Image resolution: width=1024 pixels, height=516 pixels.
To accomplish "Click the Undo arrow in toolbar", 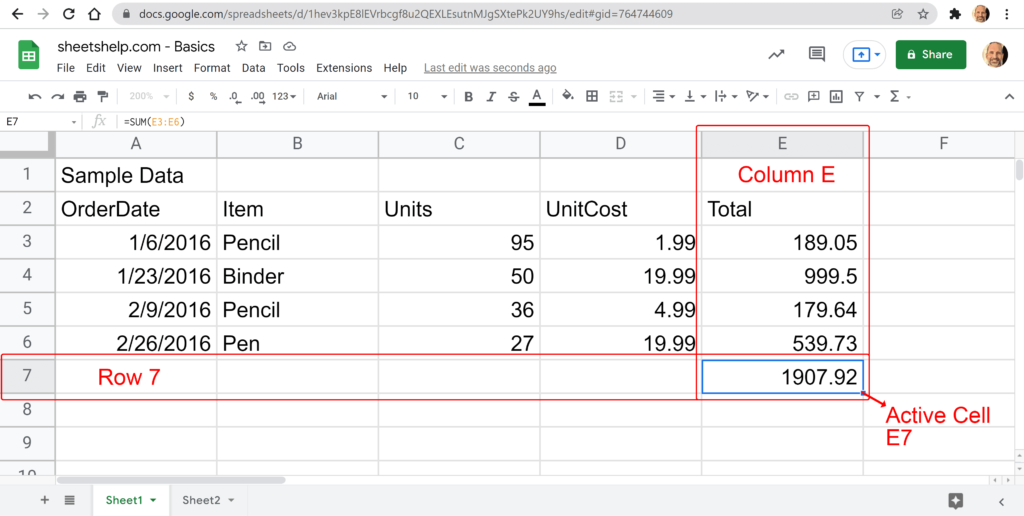I will click(x=34, y=97).
